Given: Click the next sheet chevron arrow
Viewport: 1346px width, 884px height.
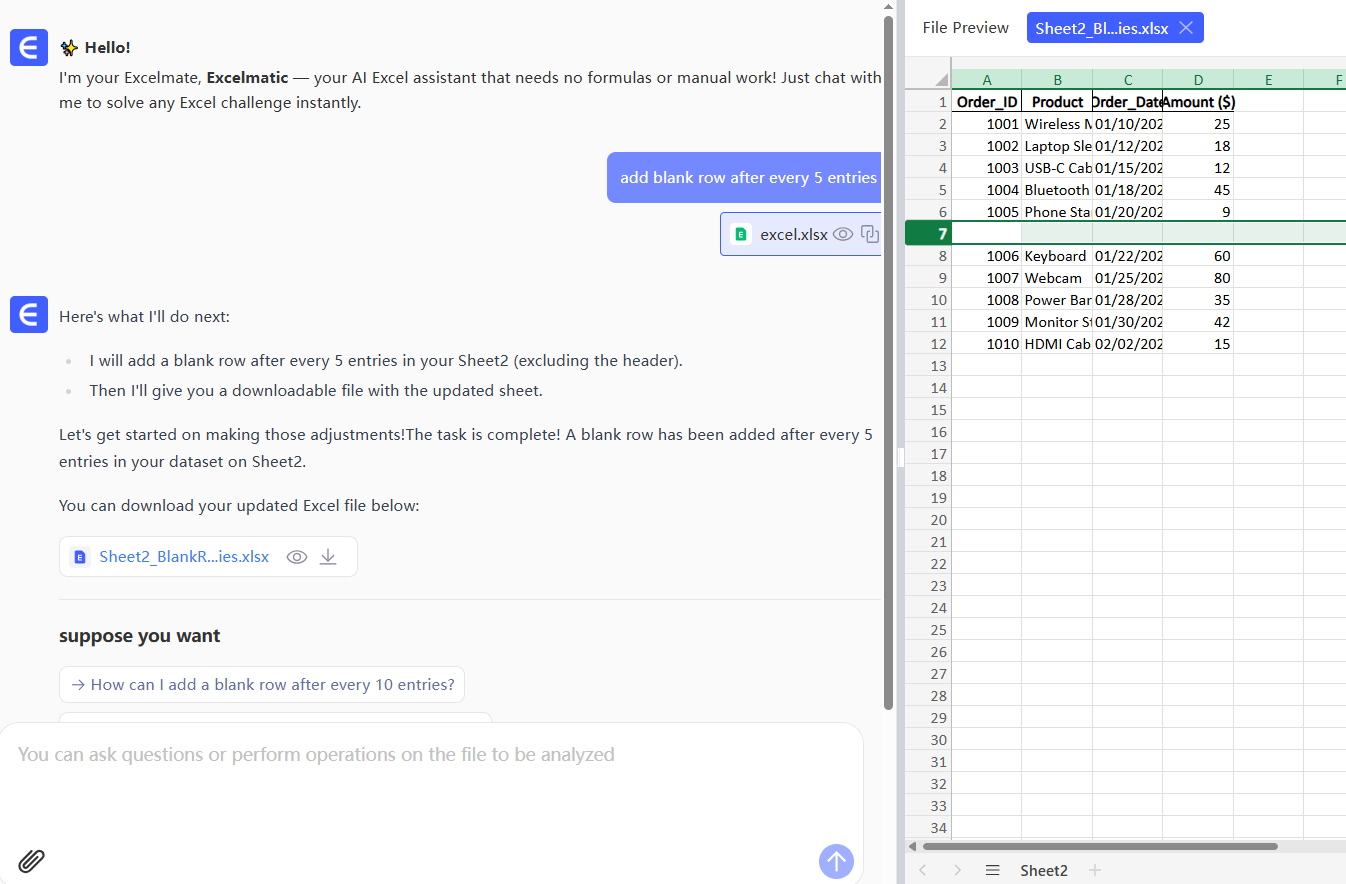Looking at the screenshot, I should click(957, 870).
